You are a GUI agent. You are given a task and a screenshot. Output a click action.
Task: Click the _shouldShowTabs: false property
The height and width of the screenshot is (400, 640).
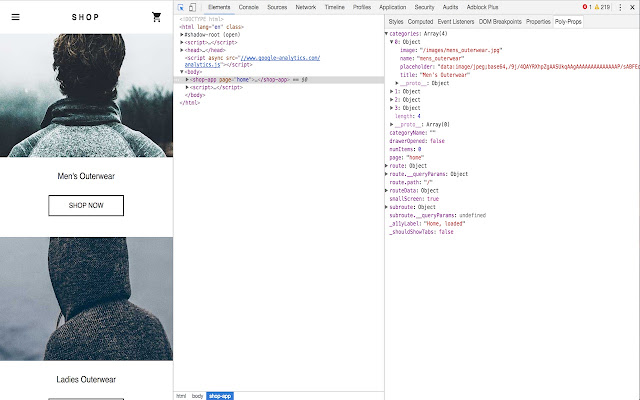[421, 232]
